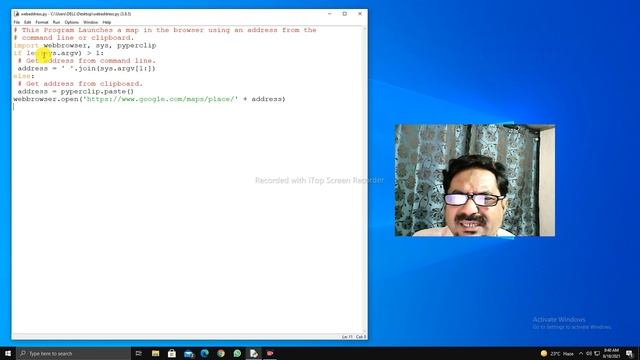Open Task View from the taskbar
The height and width of the screenshot is (360, 640).
pos(138,353)
